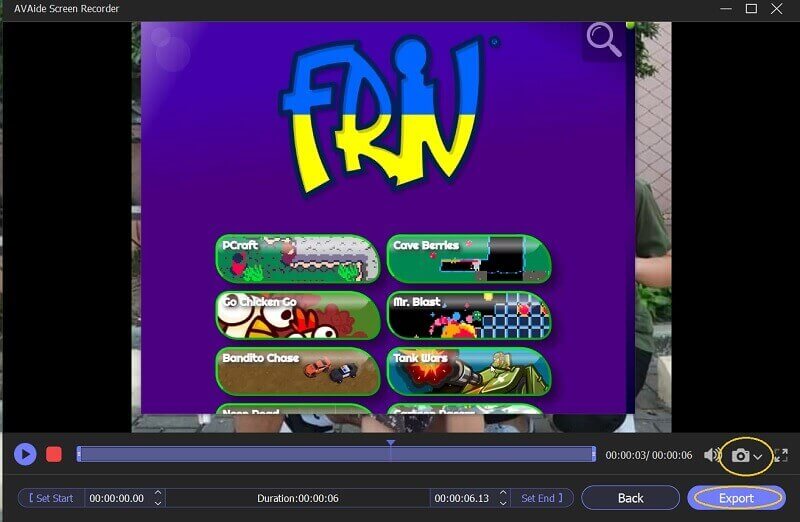Play the recorded video preview

(25, 454)
